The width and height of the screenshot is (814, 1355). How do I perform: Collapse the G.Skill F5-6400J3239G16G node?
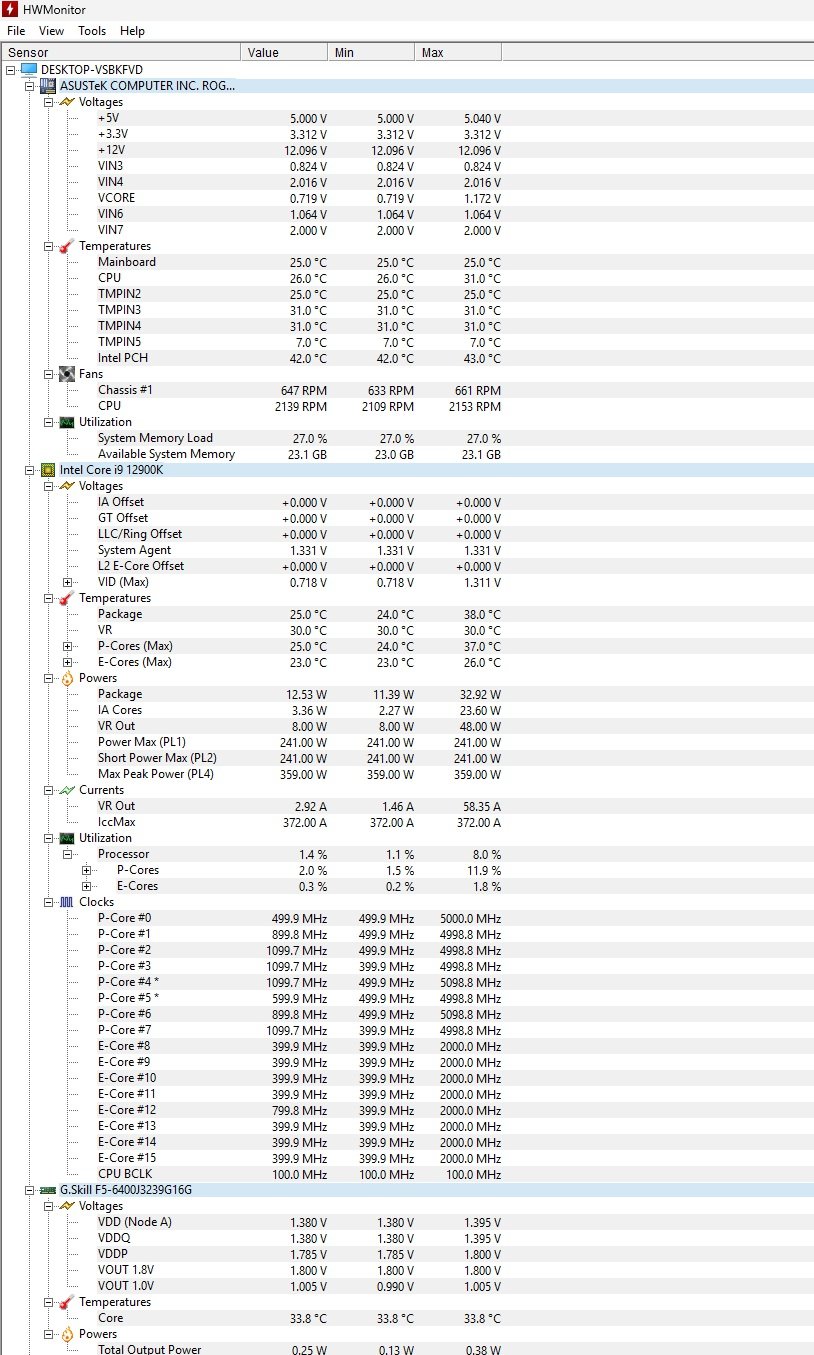(30, 1190)
